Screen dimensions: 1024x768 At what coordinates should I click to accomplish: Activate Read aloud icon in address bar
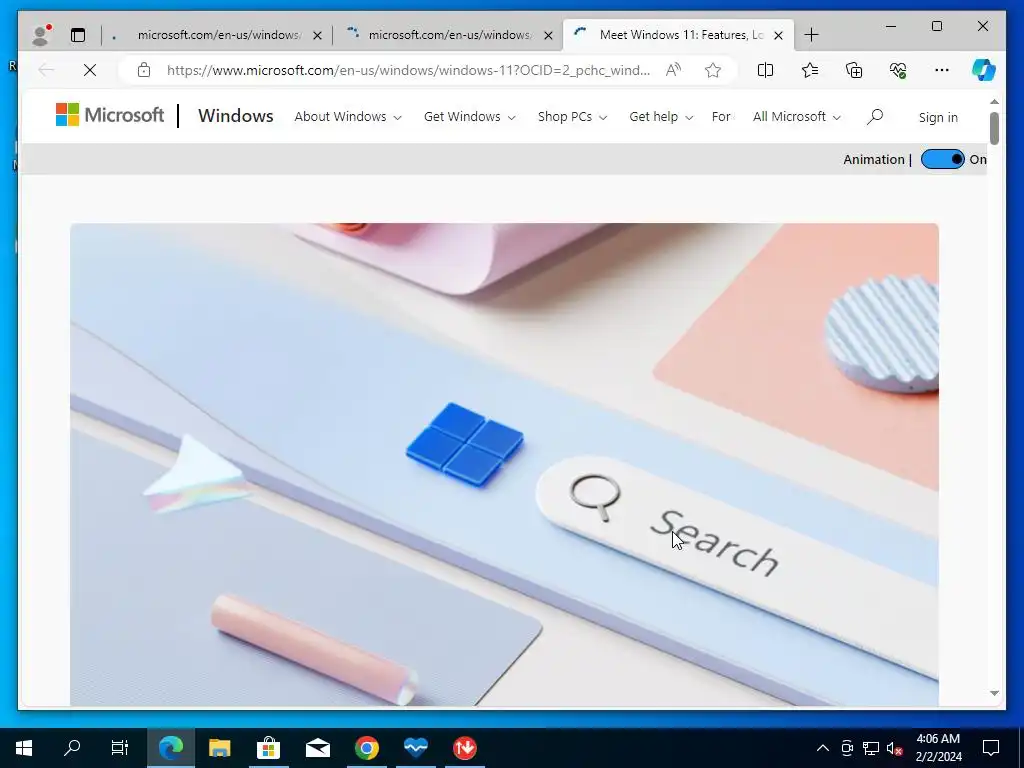673,70
